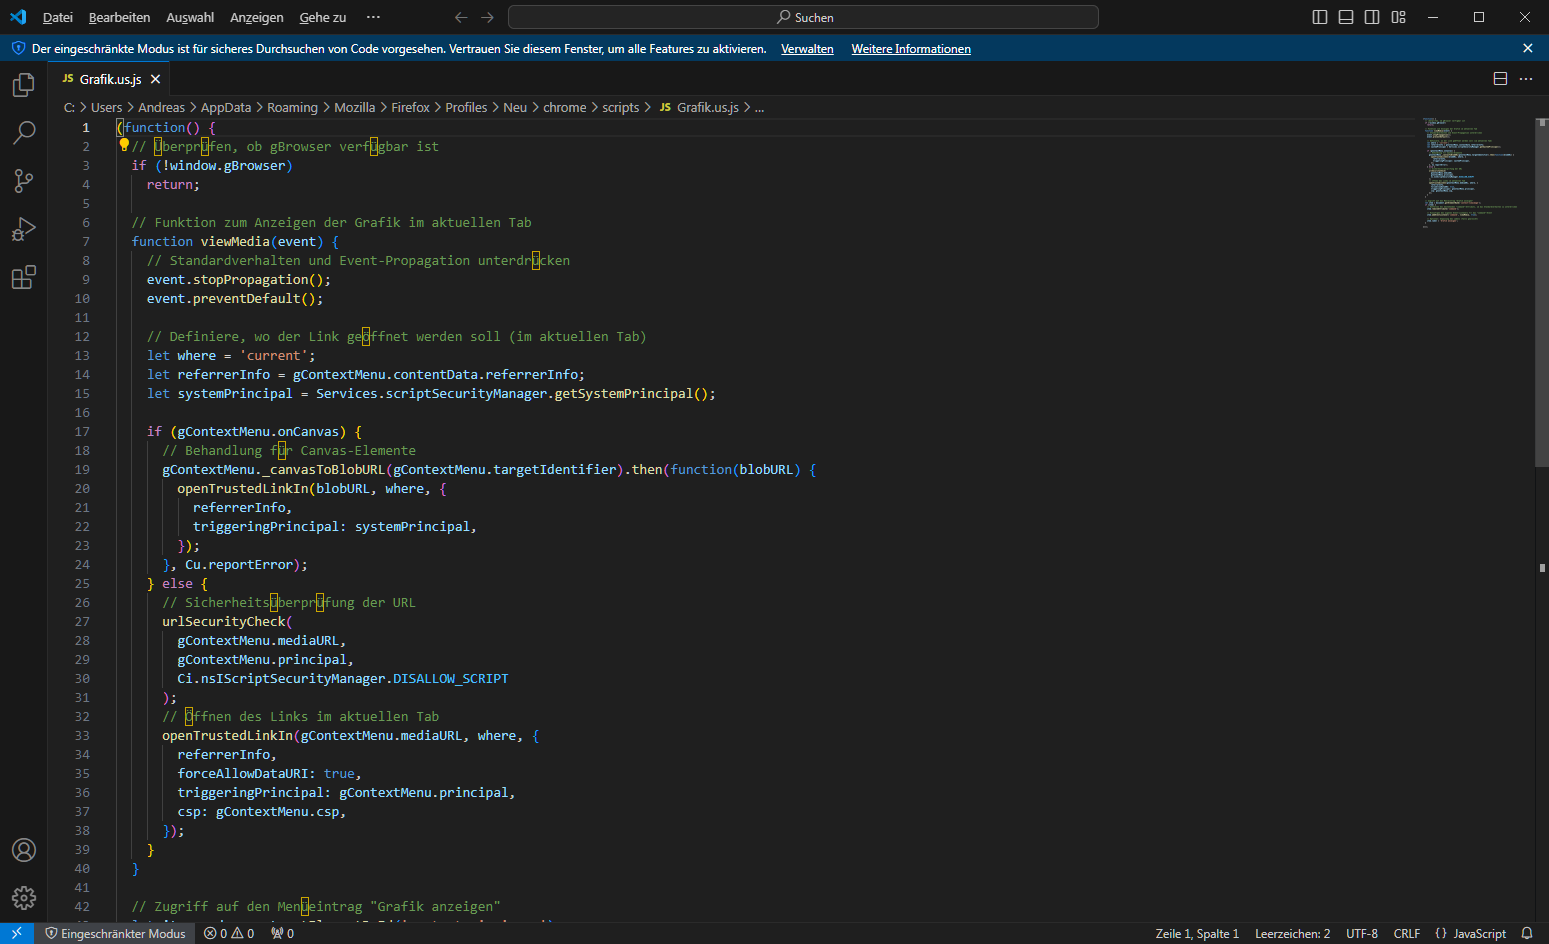
Task: Open the CRLF line ending selector
Action: click(1406, 933)
